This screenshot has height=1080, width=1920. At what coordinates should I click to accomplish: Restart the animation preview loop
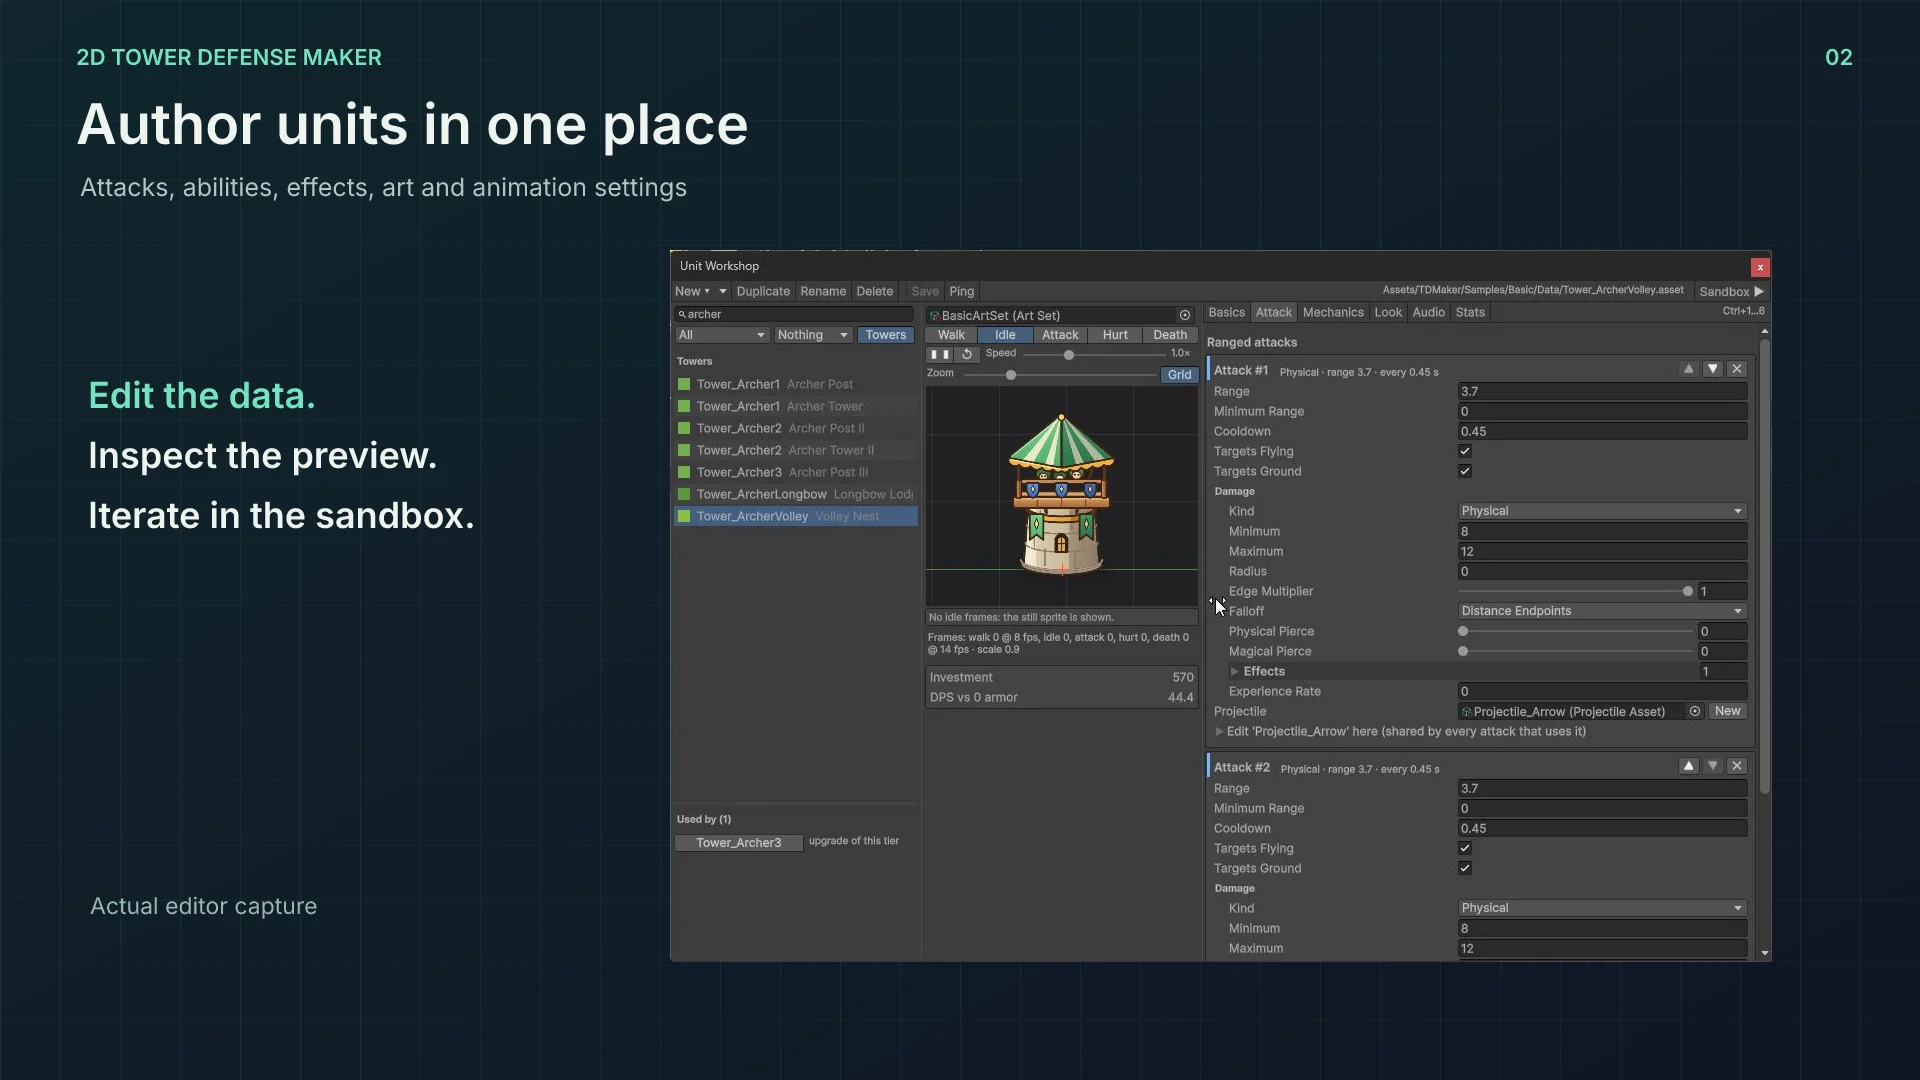pyautogui.click(x=967, y=354)
